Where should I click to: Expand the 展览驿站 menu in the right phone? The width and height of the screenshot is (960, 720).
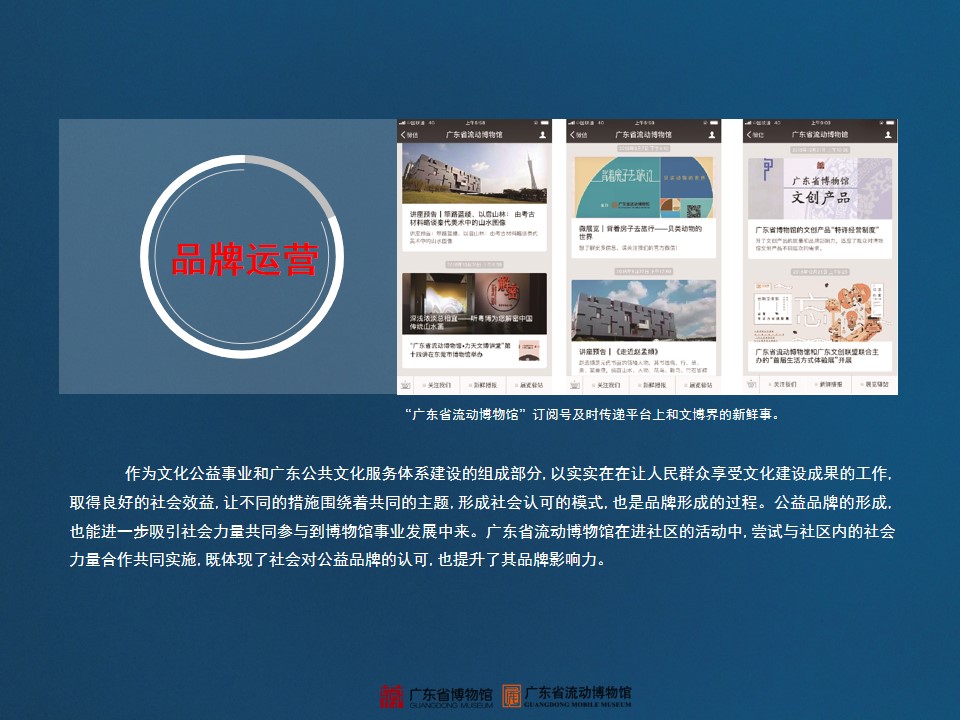point(876,385)
